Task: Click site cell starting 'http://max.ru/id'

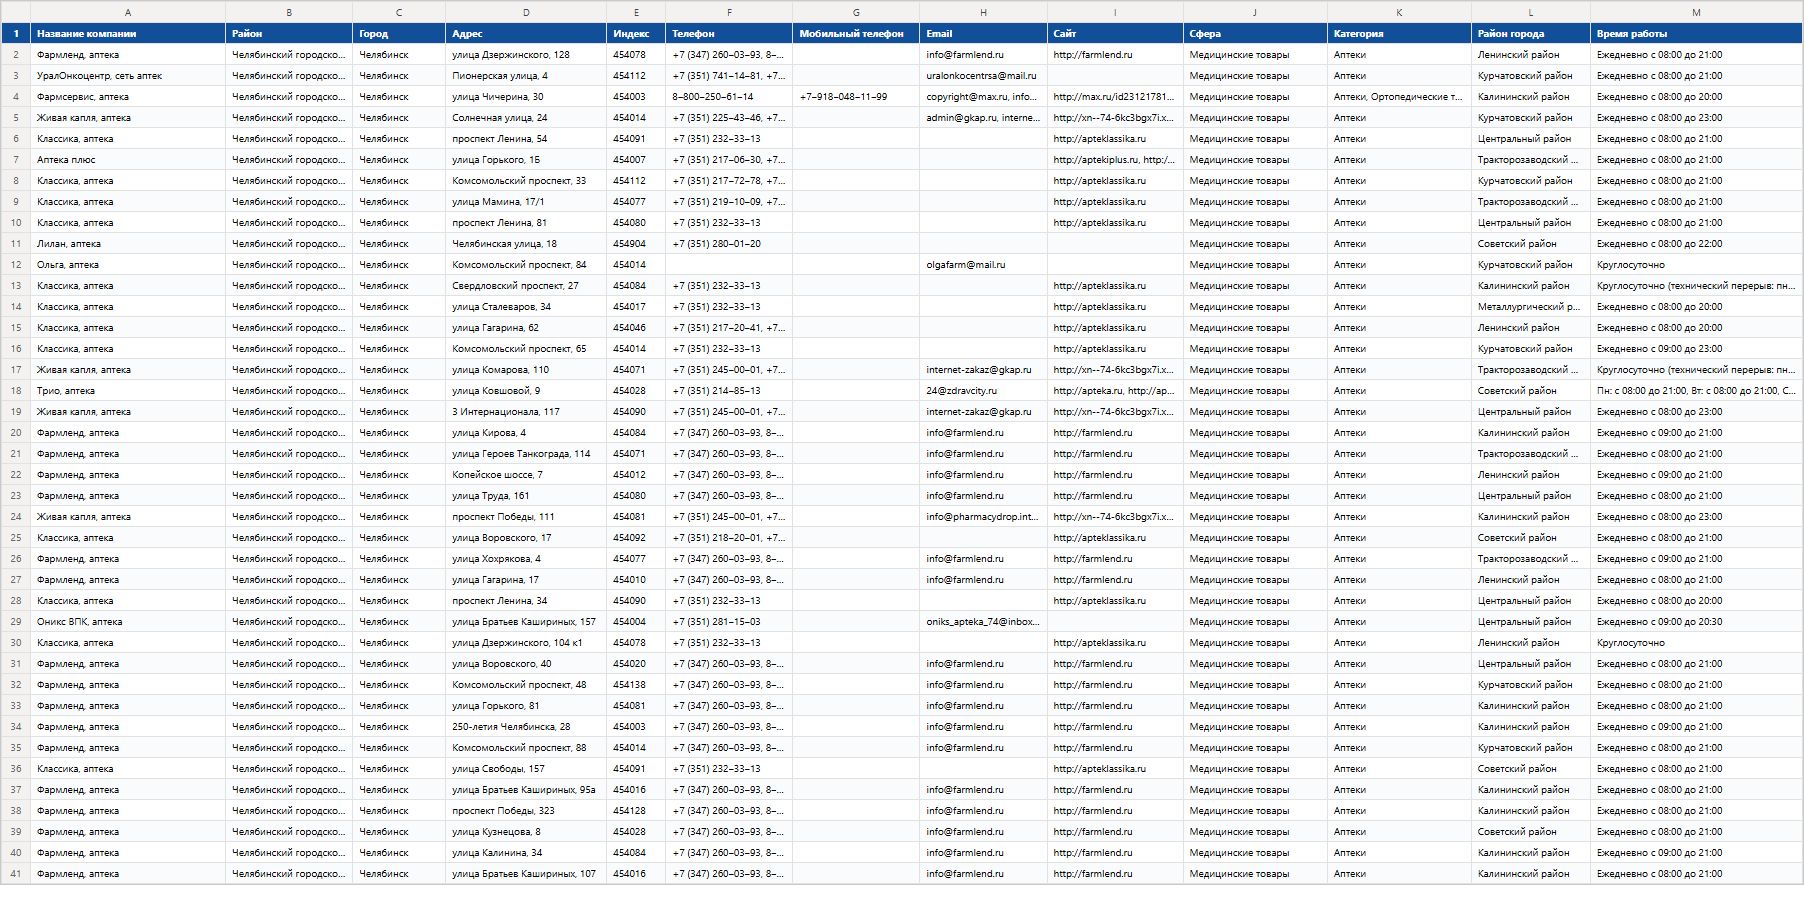Action: coord(1116,97)
